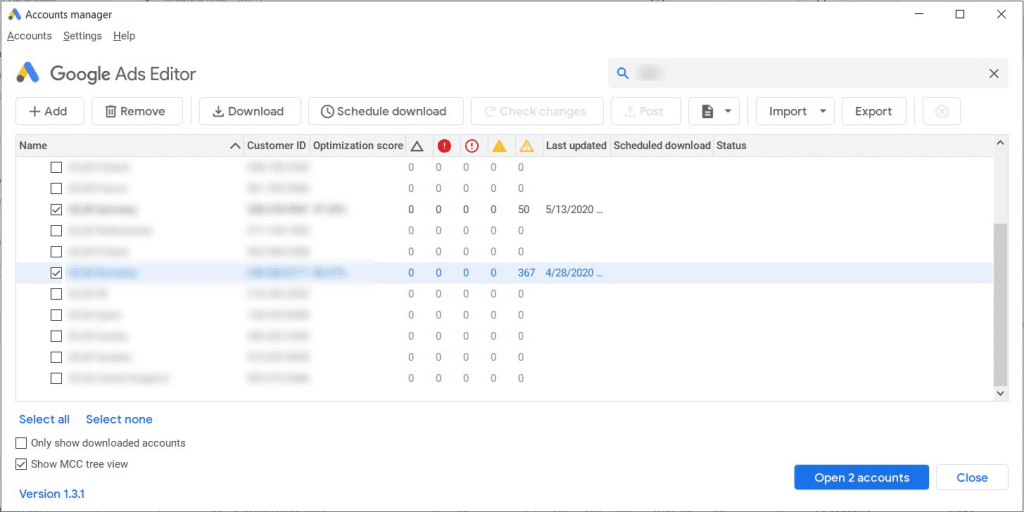The height and width of the screenshot is (512, 1024).
Task: Open 2 accounts with the blue button
Action: (x=861, y=477)
